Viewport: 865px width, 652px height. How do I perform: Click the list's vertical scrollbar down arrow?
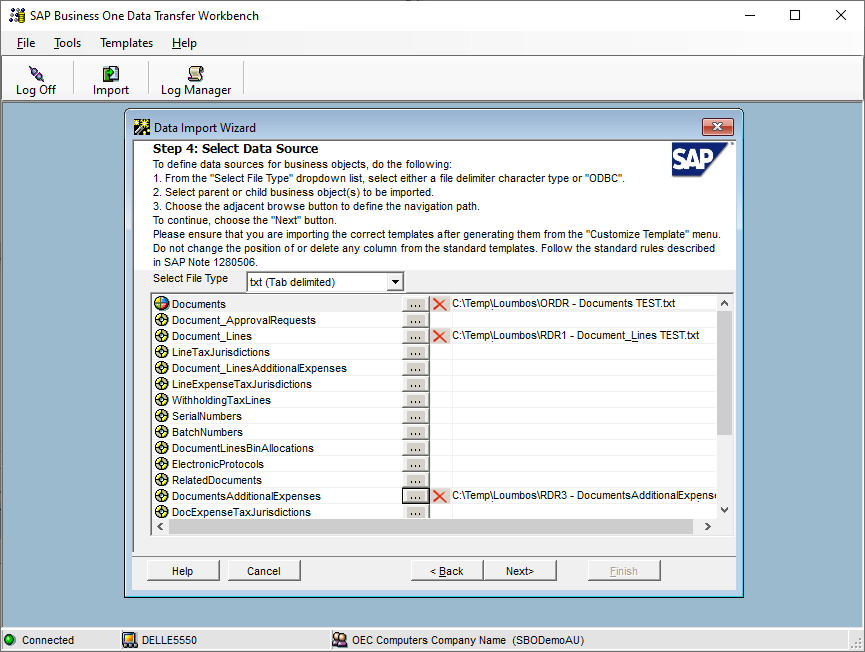724,510
